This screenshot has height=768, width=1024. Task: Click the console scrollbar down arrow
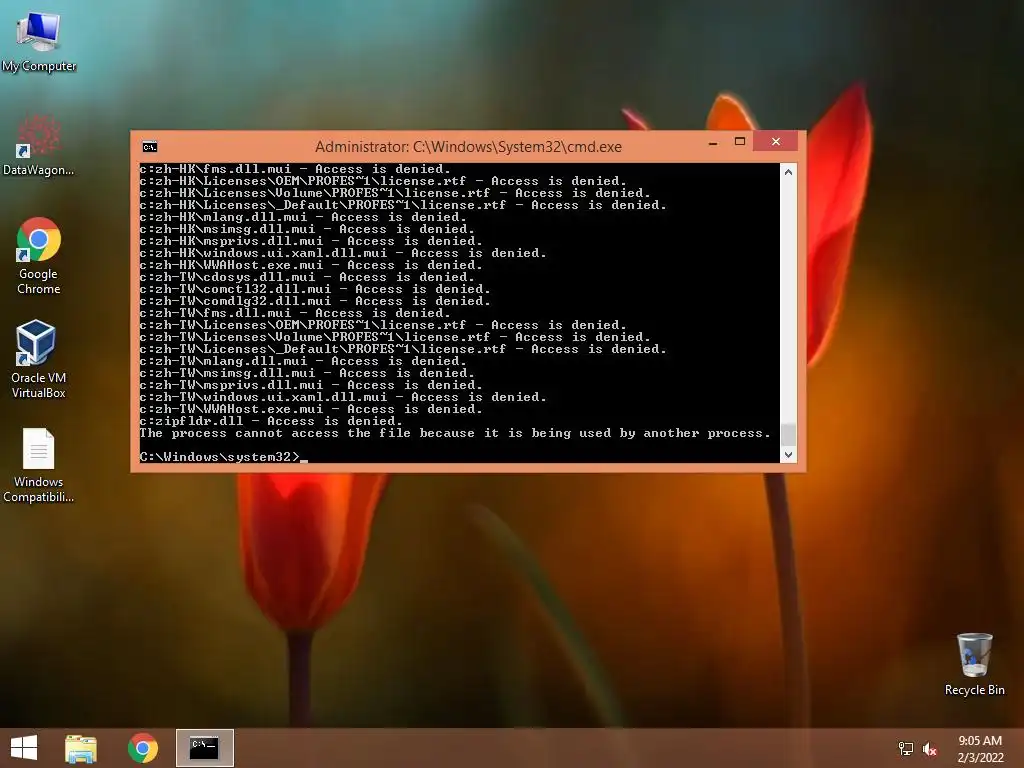(788, 455)
